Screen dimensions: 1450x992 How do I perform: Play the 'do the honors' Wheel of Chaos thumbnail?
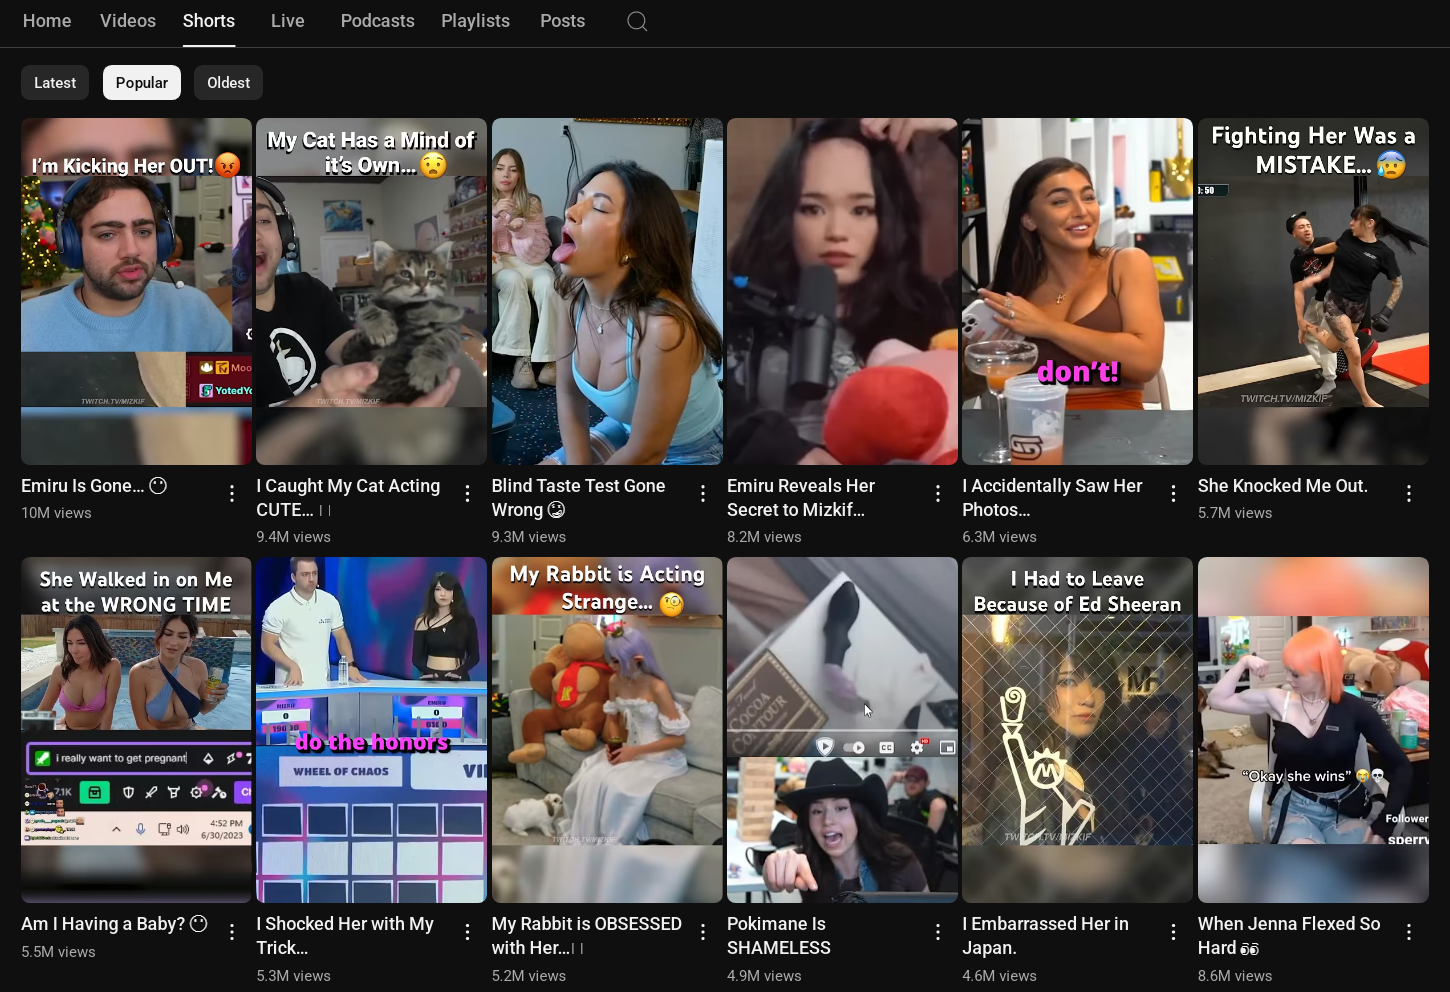[371, 730]
